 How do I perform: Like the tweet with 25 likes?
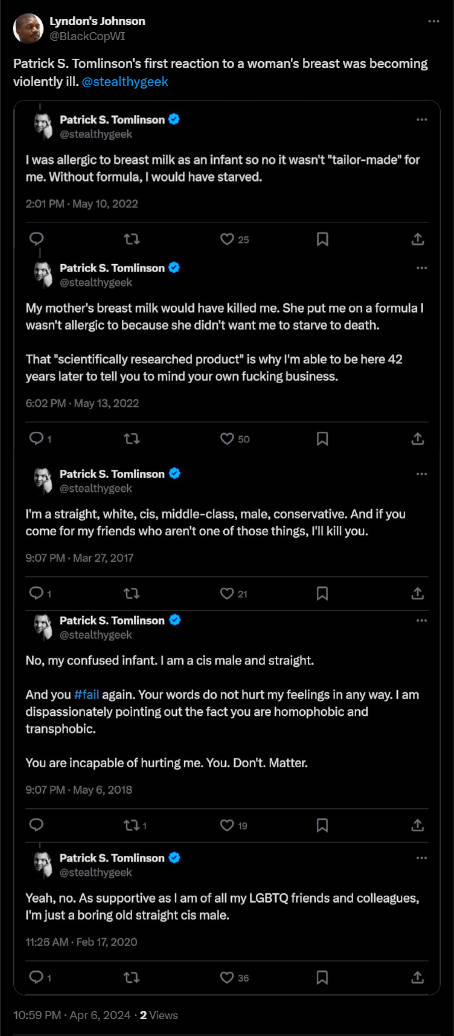235,240
